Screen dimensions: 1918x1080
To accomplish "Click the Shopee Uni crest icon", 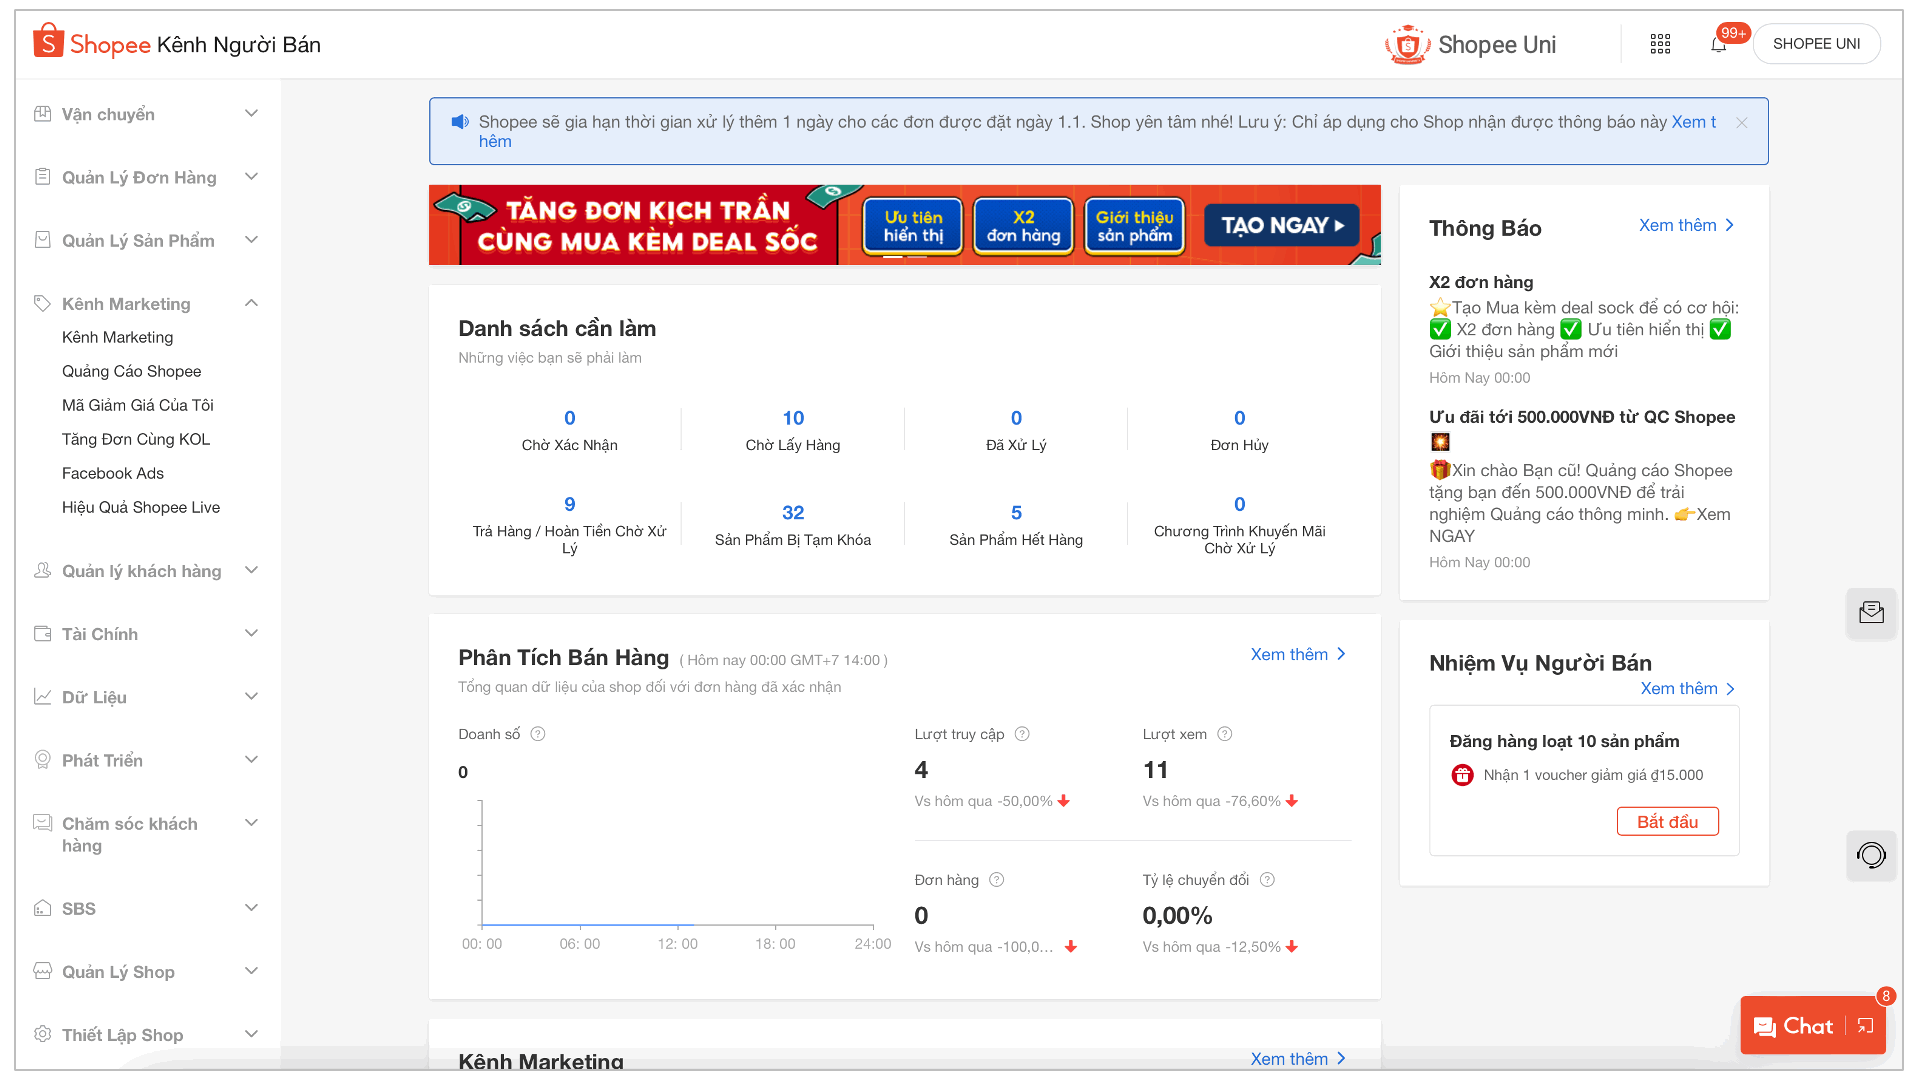I will coord(1407,44).
